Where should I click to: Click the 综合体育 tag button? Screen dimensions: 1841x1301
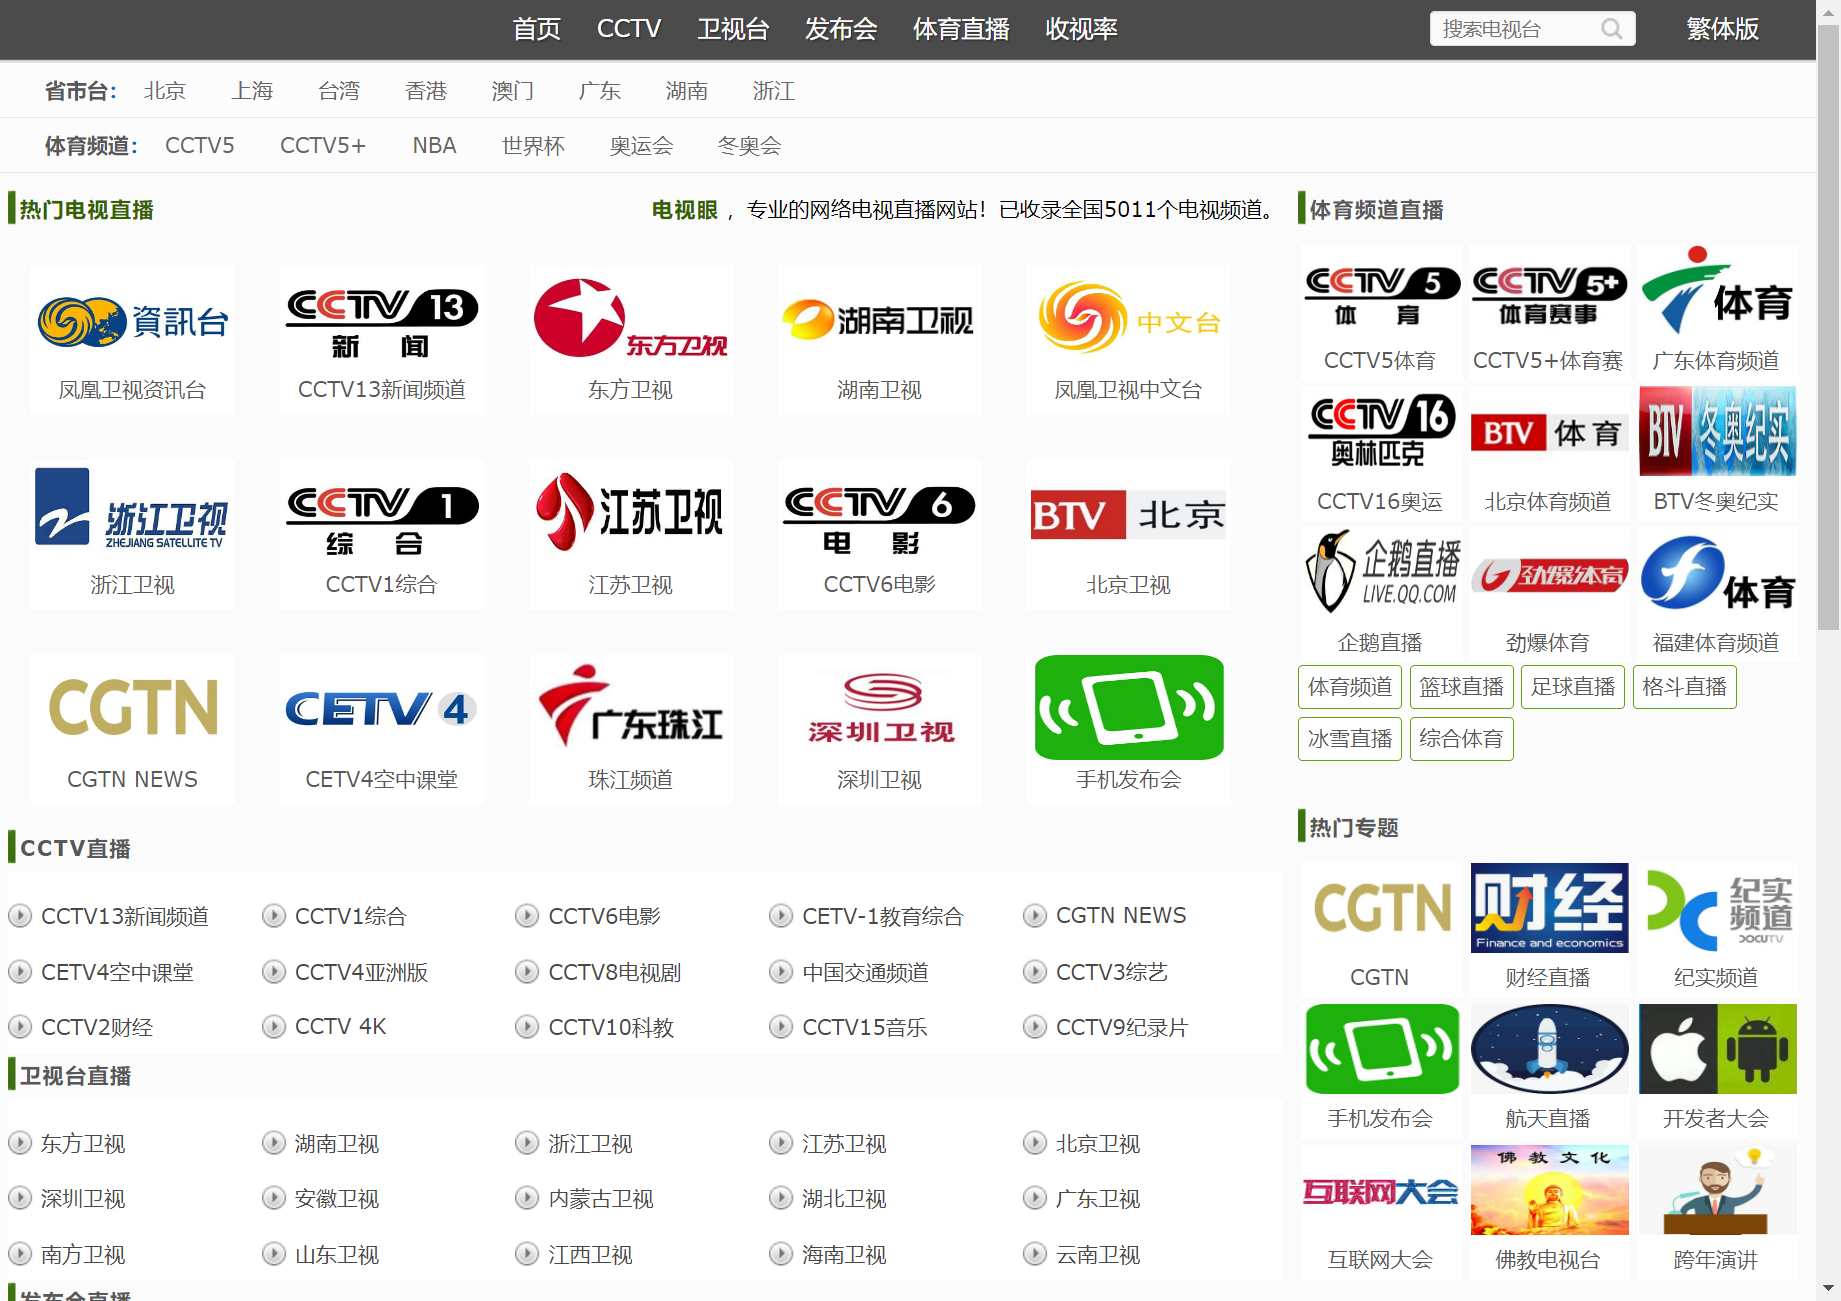click(1462, 739)
